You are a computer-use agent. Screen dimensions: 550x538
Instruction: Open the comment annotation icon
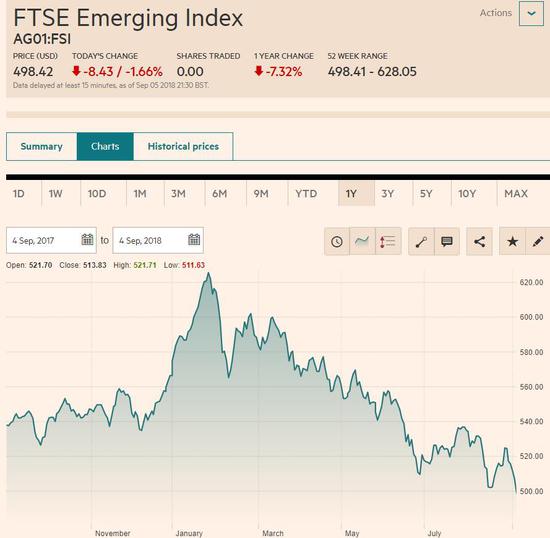pyautogui.click(x=447, y=241)
